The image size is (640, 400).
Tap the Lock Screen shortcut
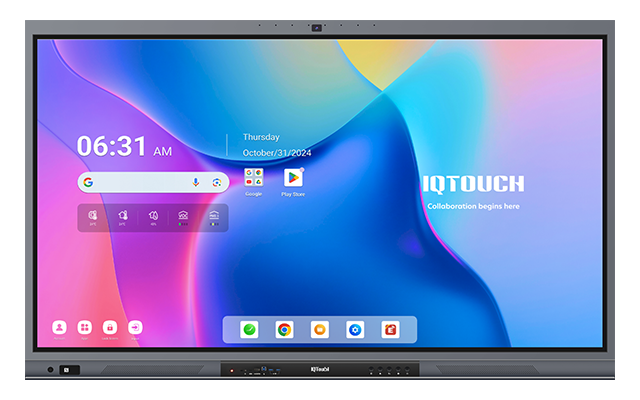tap(110, 327)
